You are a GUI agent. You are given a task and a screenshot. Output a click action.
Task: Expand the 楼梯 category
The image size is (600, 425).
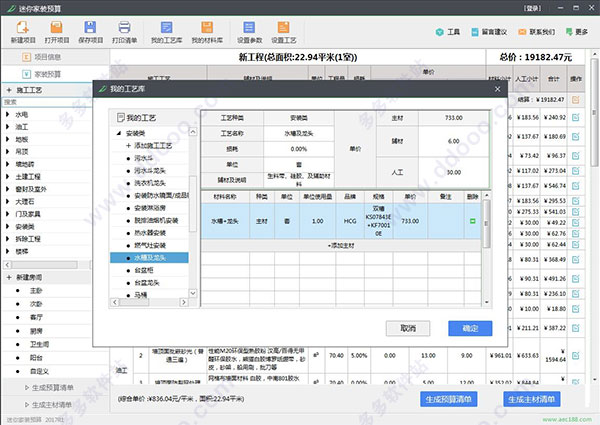point(8,251)
